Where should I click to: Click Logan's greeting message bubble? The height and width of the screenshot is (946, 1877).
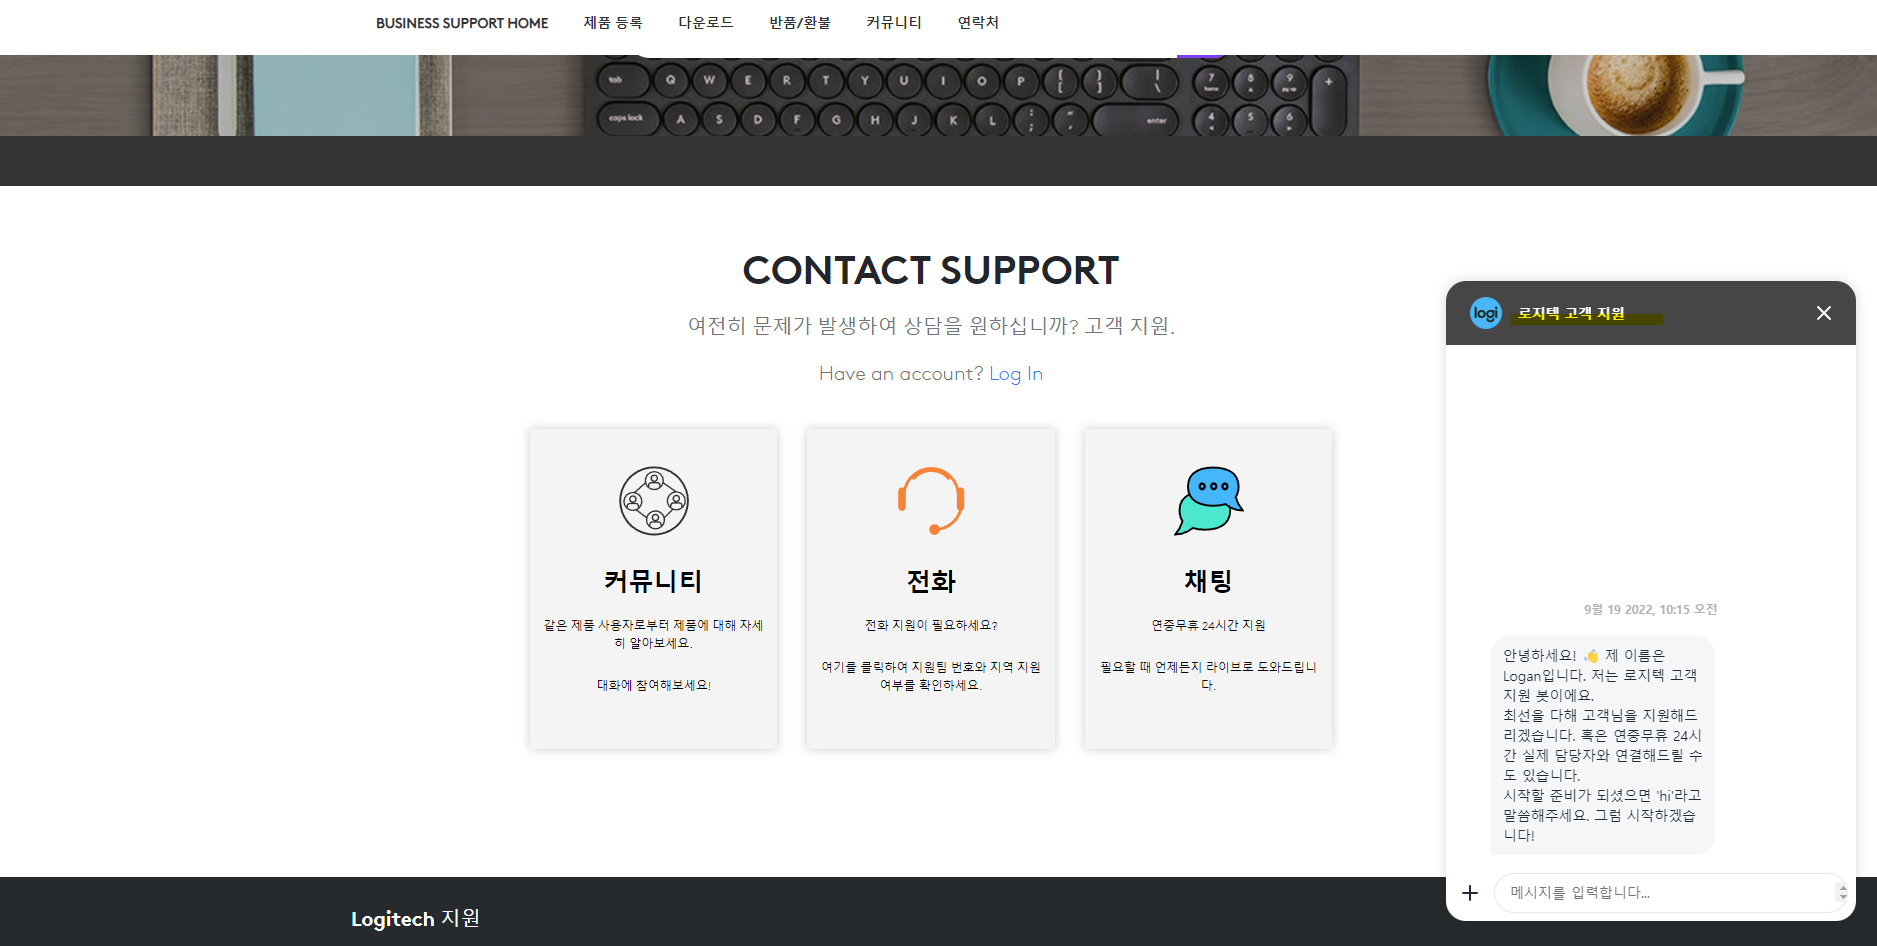pyautogui.click(x=1603, y=745)
